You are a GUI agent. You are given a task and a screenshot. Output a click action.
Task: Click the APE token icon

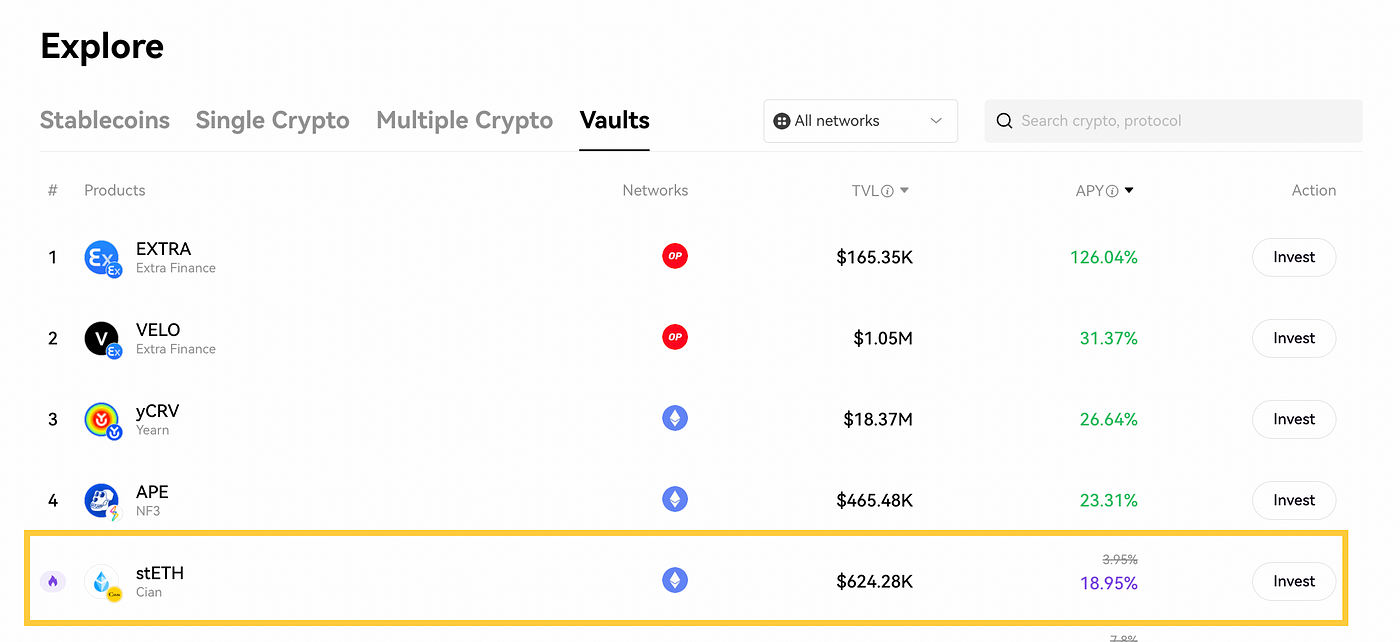coord(102,501)
